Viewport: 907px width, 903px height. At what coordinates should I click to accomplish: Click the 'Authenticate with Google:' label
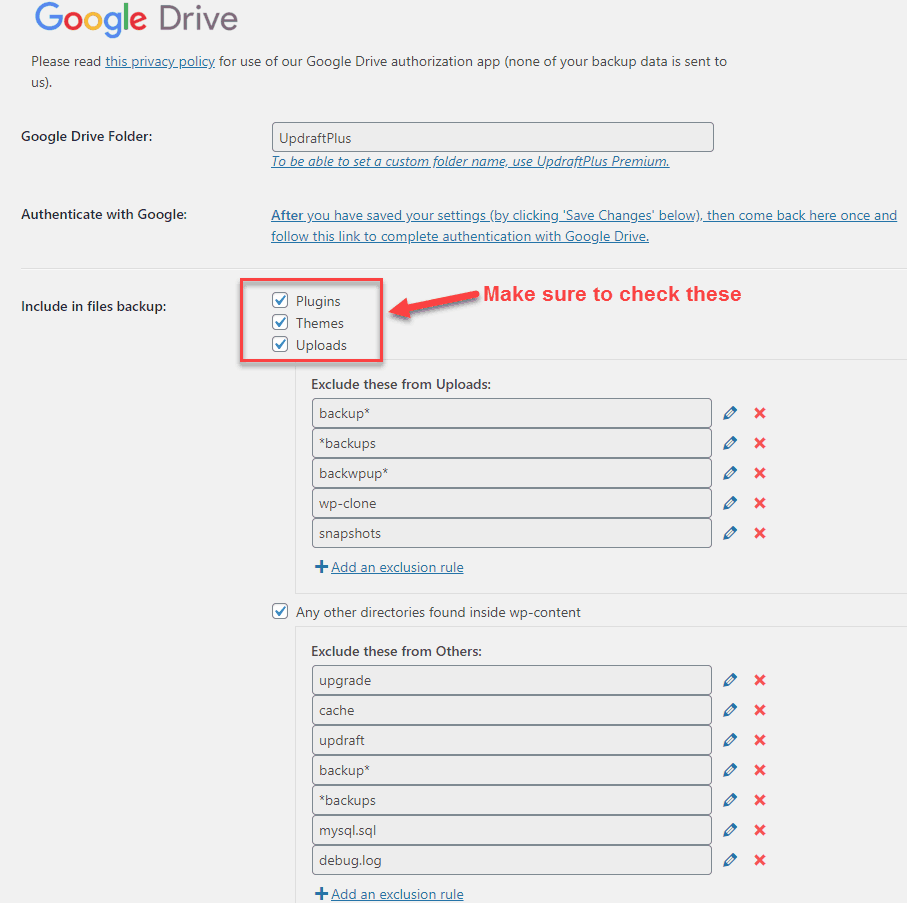(104, 215)
